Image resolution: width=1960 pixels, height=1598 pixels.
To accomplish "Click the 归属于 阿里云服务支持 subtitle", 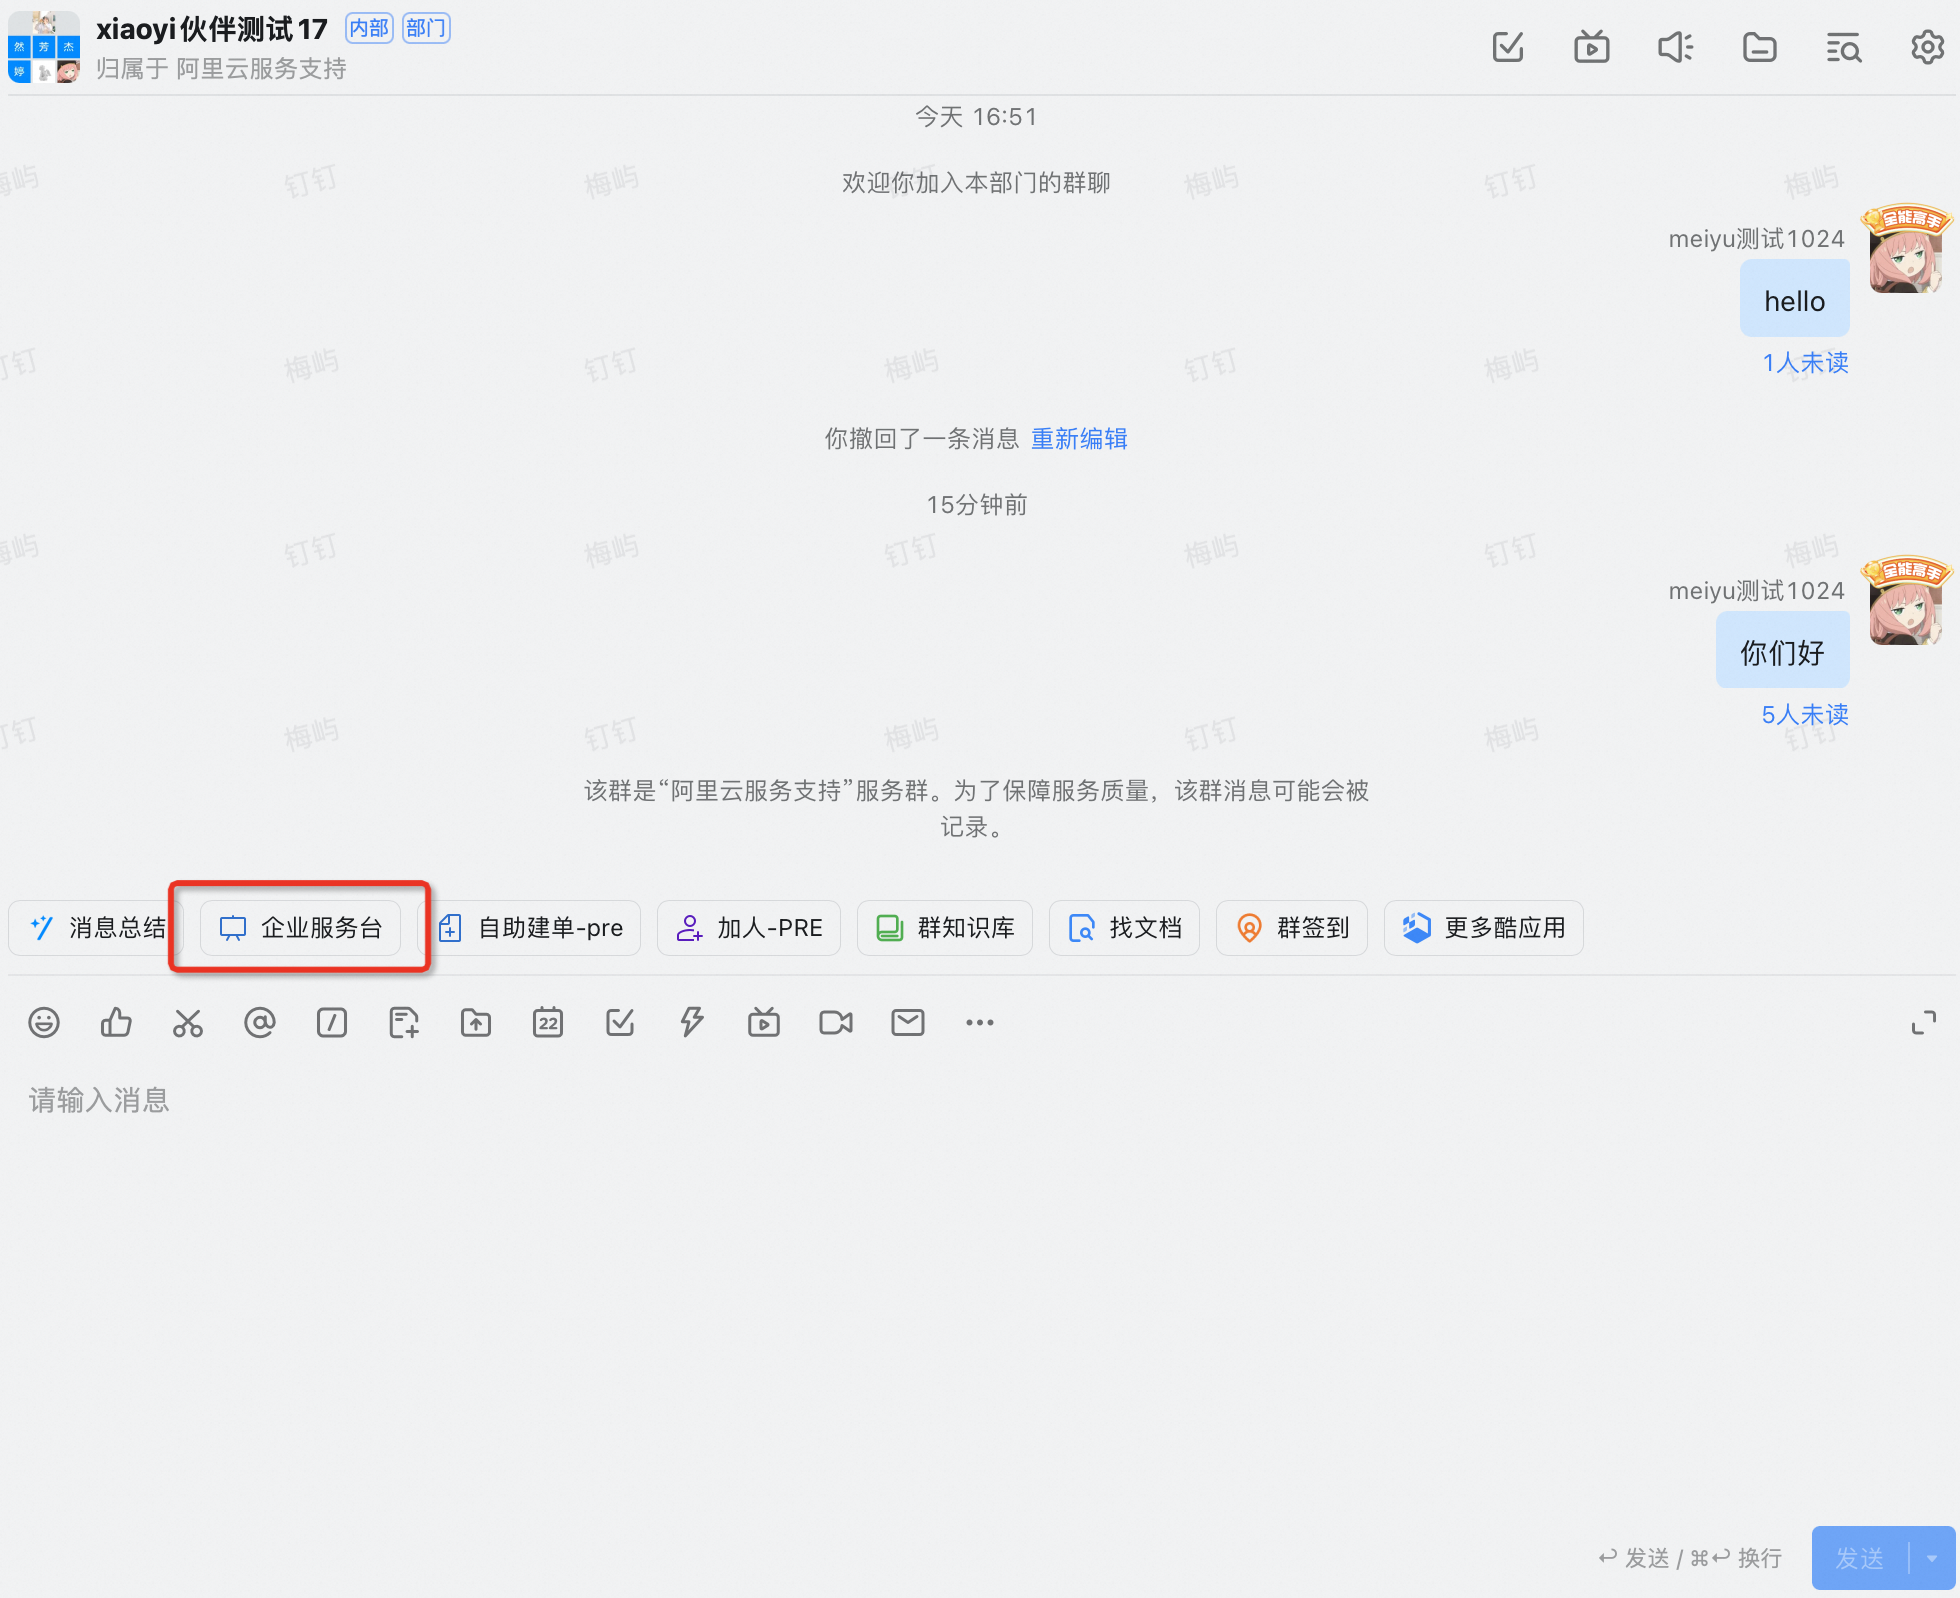I will click(x=221, y=69).
